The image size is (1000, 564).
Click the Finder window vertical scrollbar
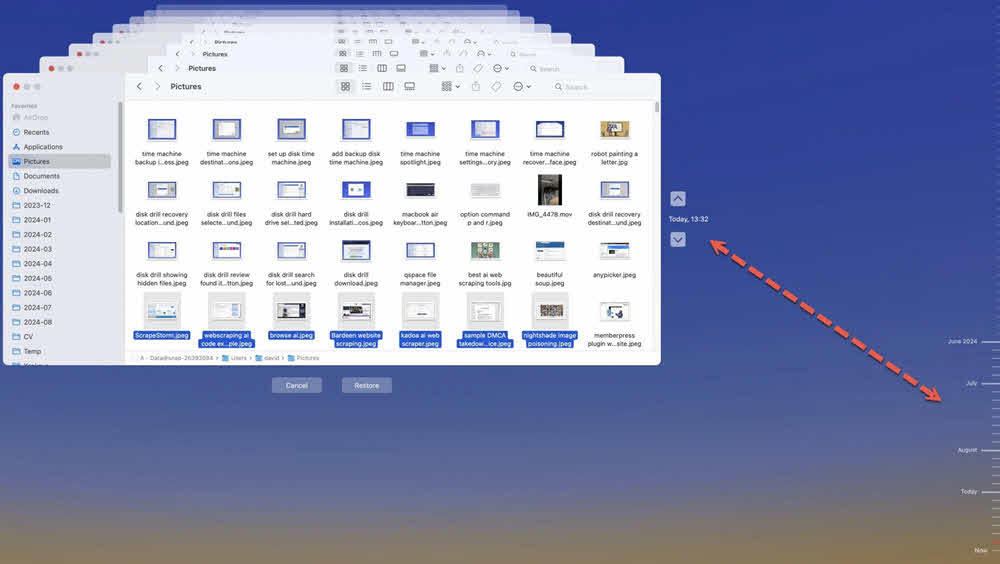[657, 108]
